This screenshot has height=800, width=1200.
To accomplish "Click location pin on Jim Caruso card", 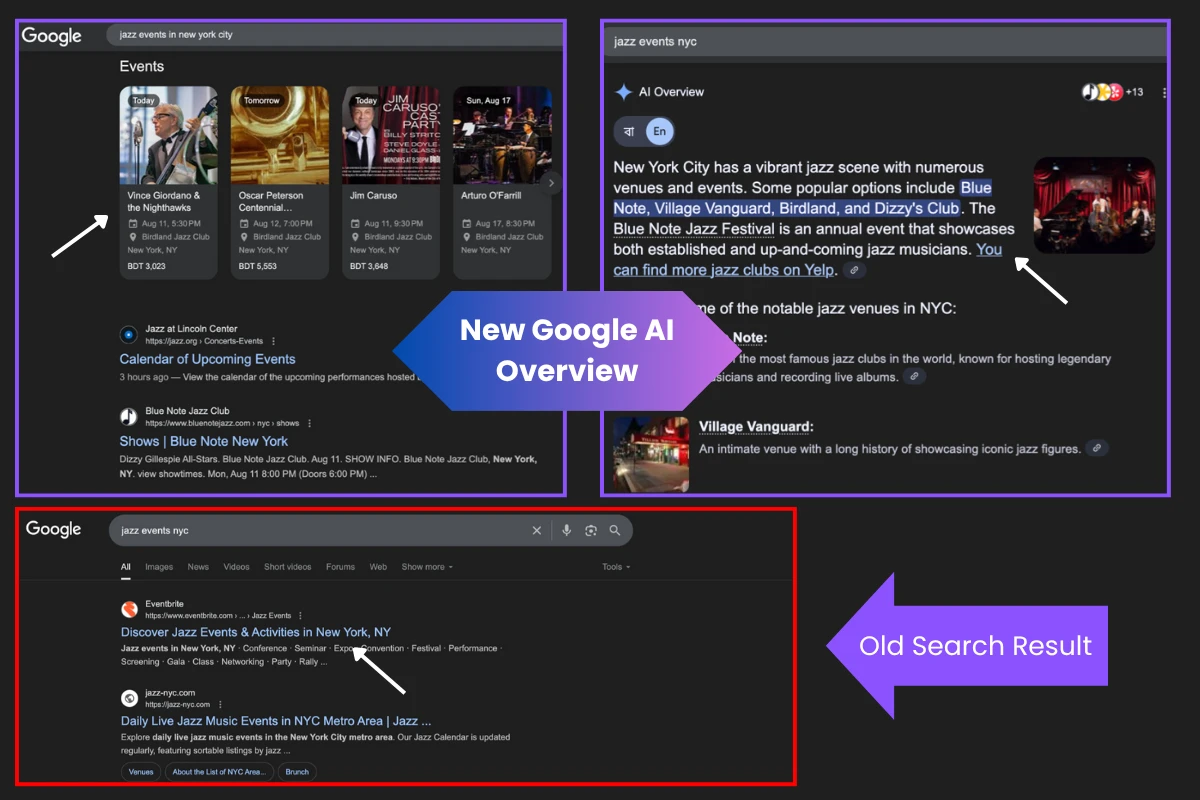I will (x=355, y=237).
